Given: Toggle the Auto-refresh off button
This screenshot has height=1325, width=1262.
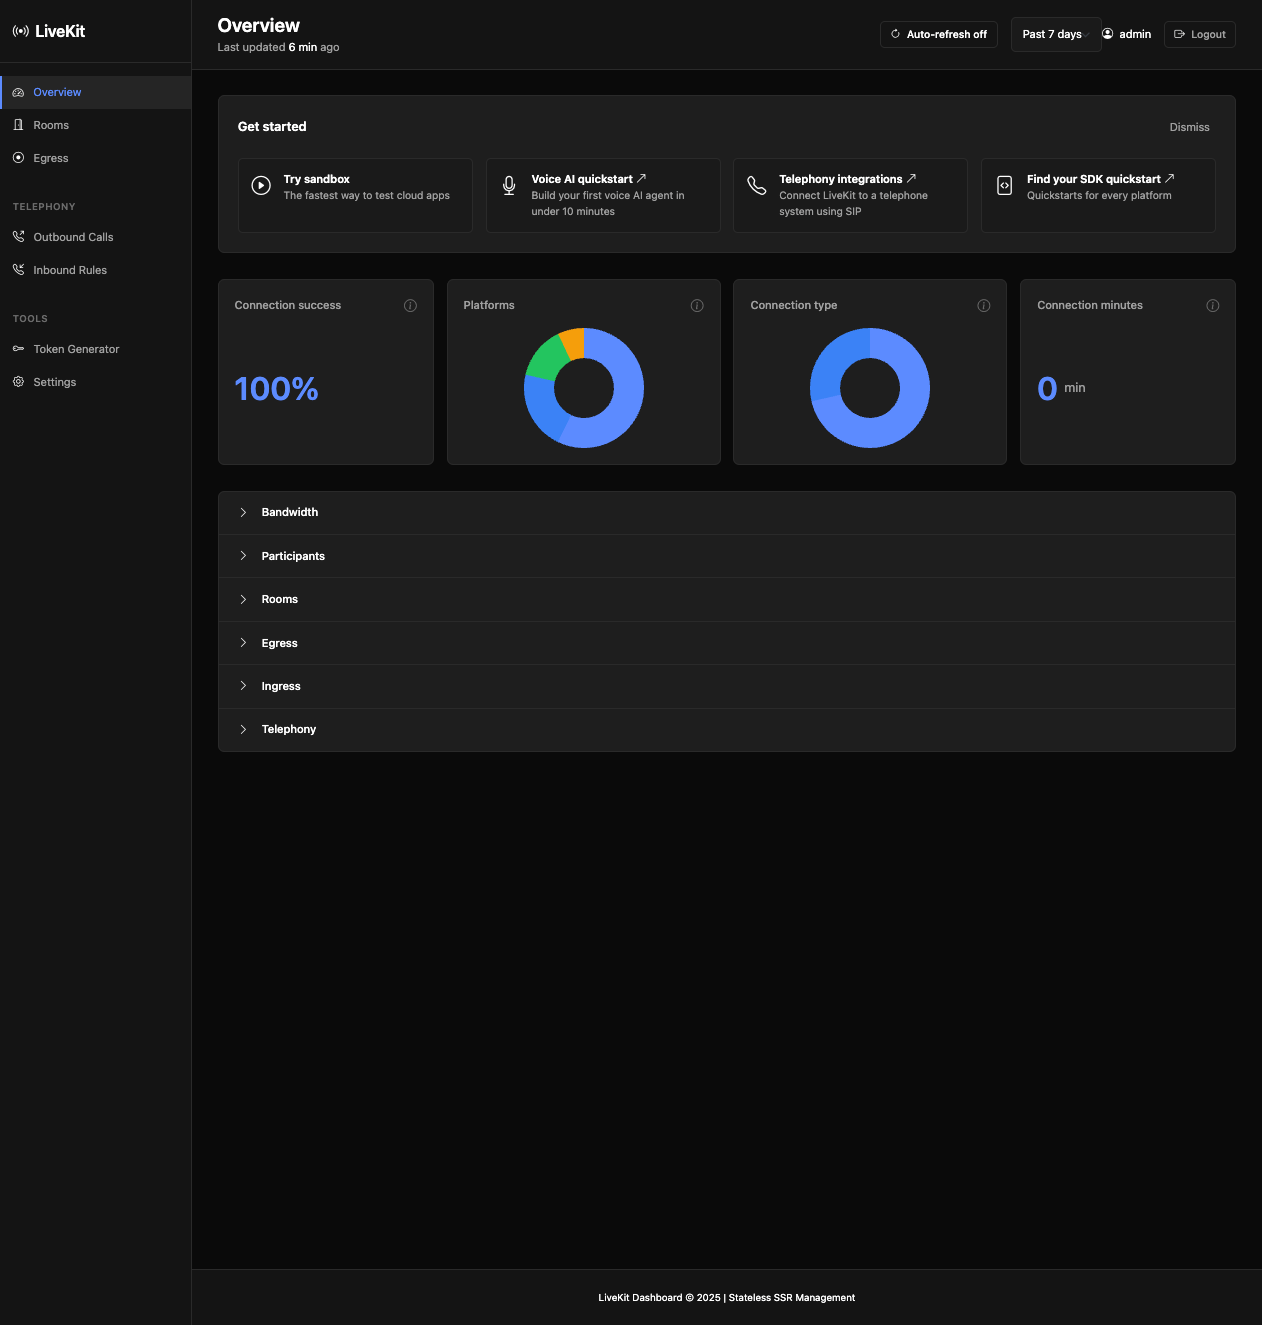Looking at the screenshot, I should 938,34.
